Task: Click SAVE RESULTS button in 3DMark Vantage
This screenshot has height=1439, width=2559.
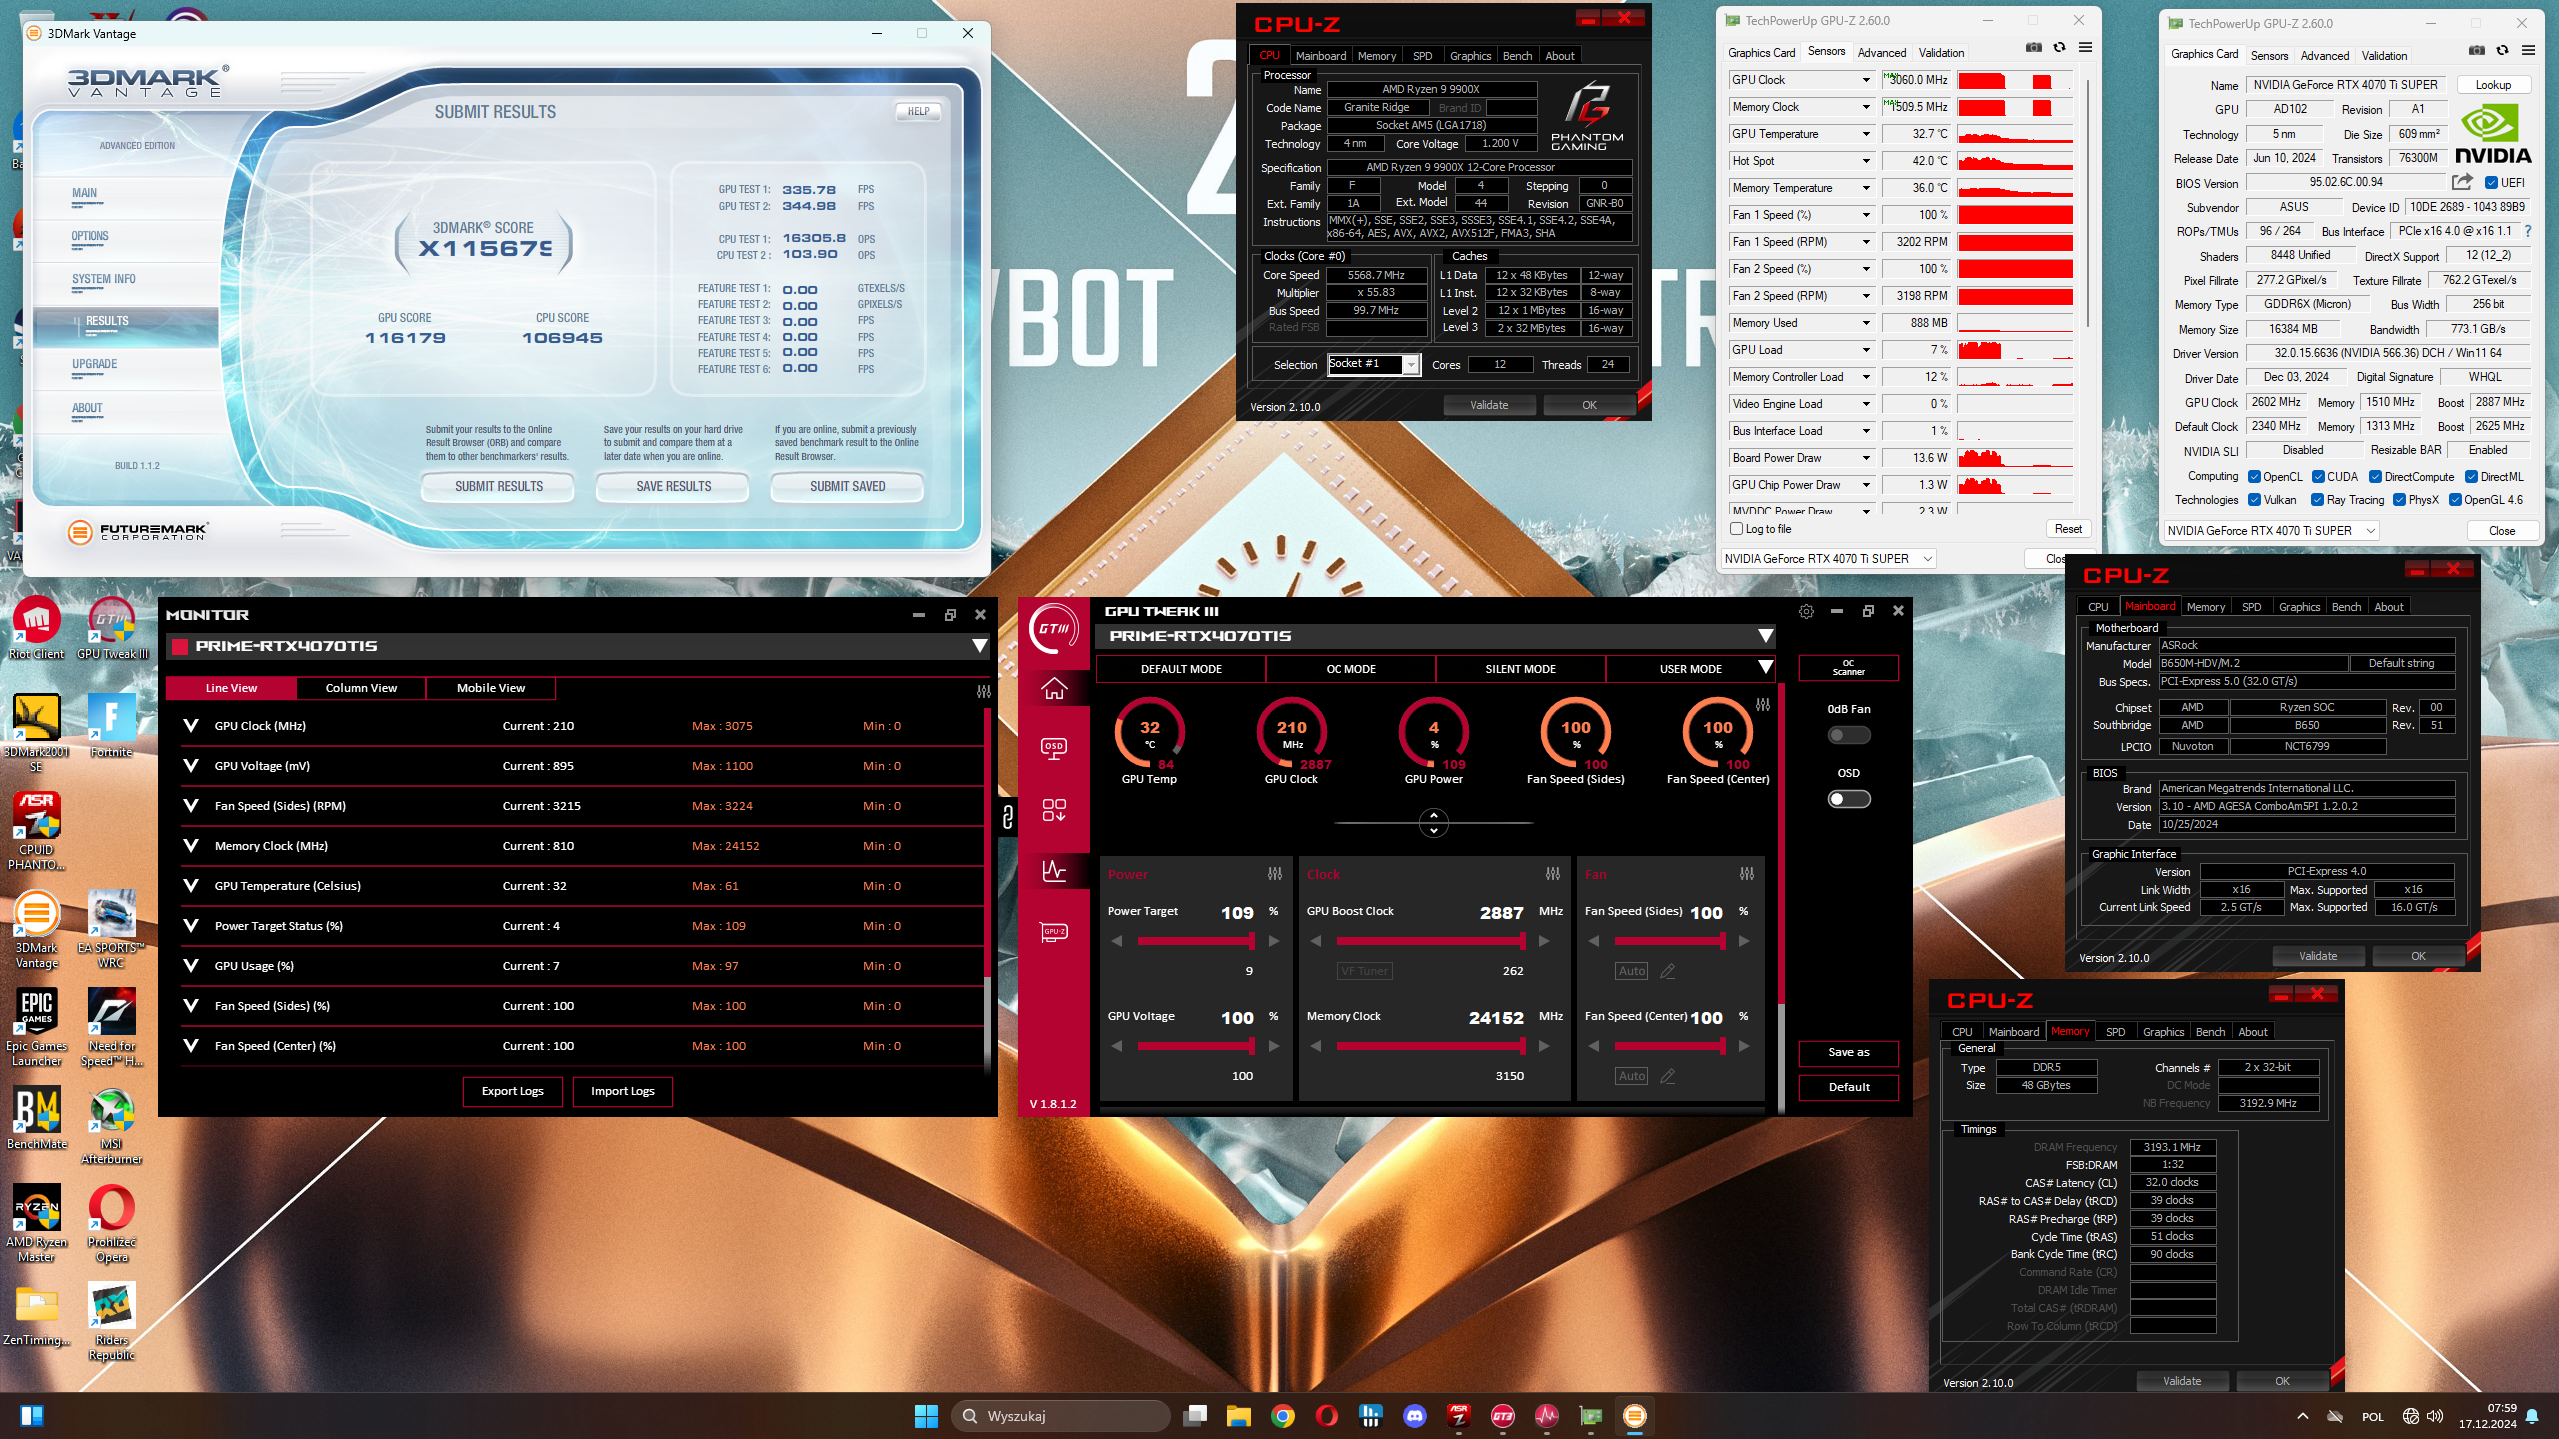Action: pos(674,487)
